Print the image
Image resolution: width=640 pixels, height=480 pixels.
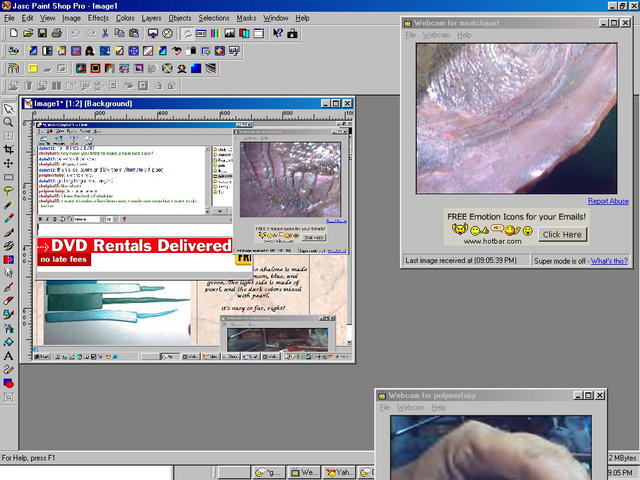tap(57, 33)
